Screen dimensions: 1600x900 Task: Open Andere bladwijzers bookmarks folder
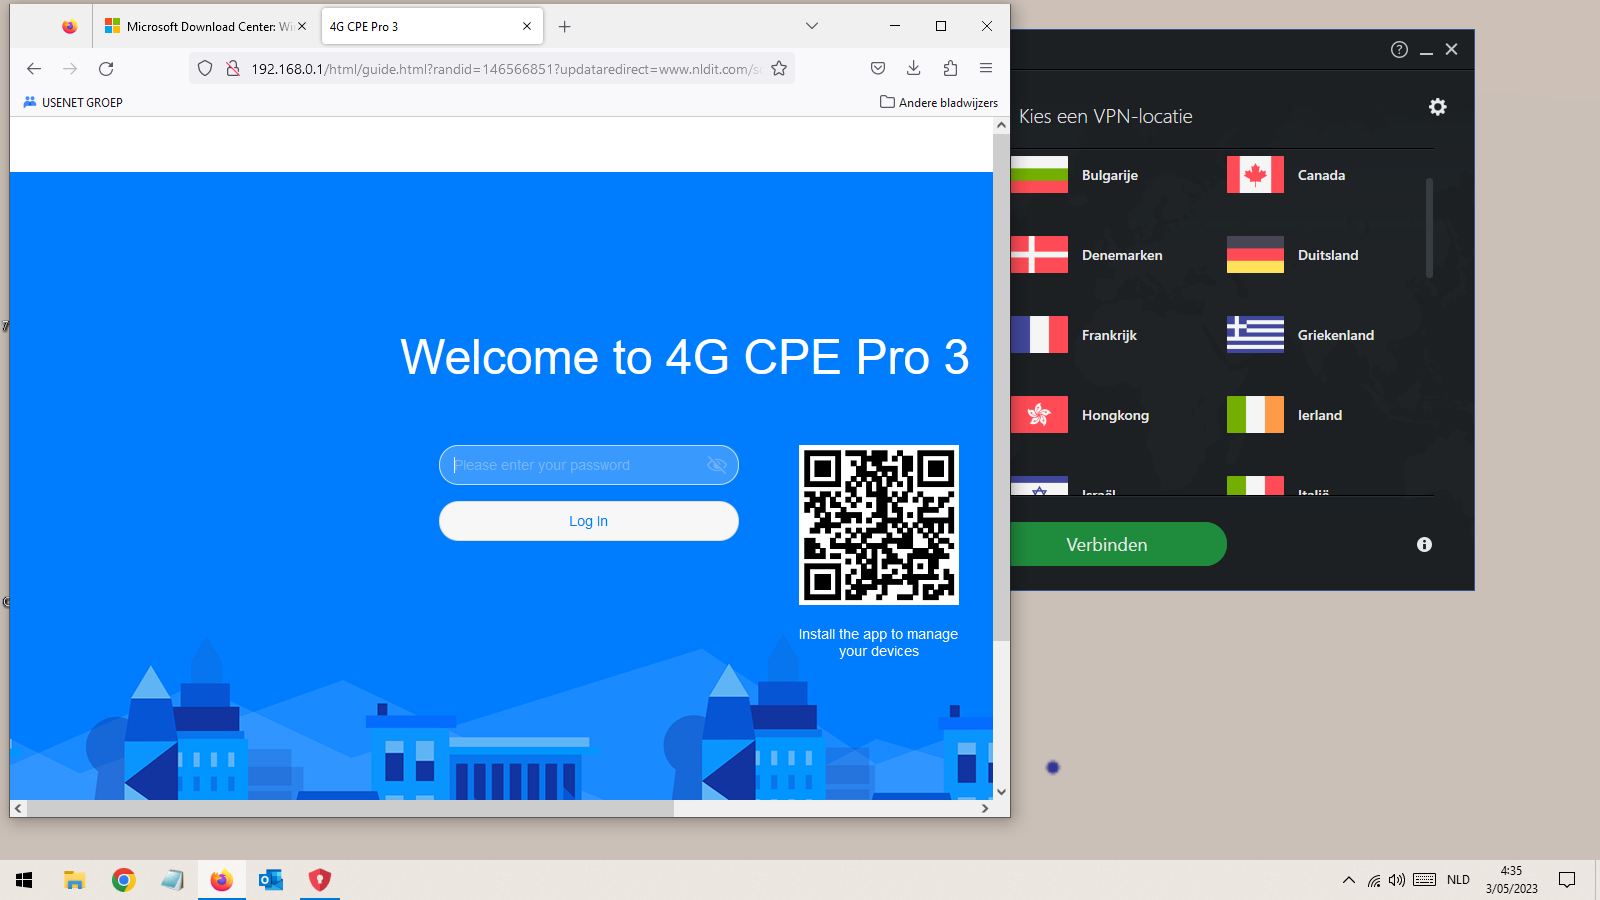939,102
